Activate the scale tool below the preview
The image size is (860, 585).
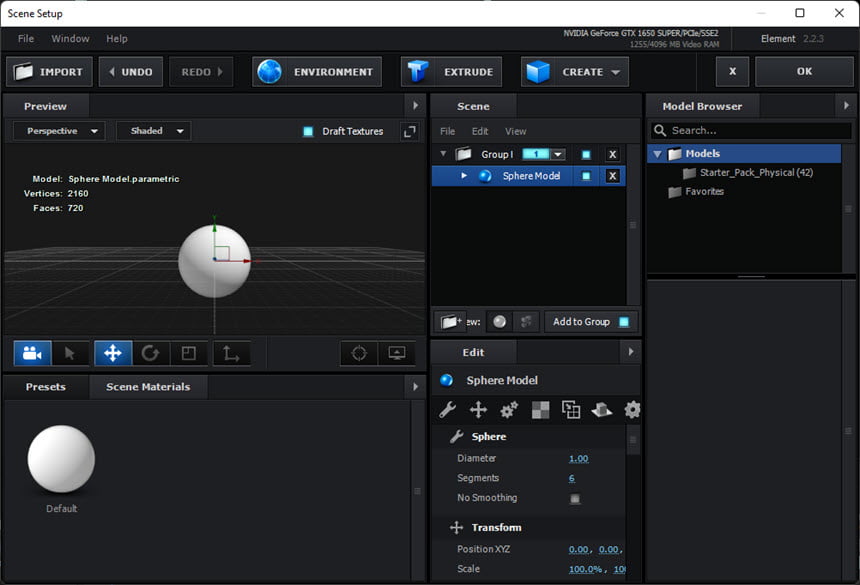pos(189,353)
